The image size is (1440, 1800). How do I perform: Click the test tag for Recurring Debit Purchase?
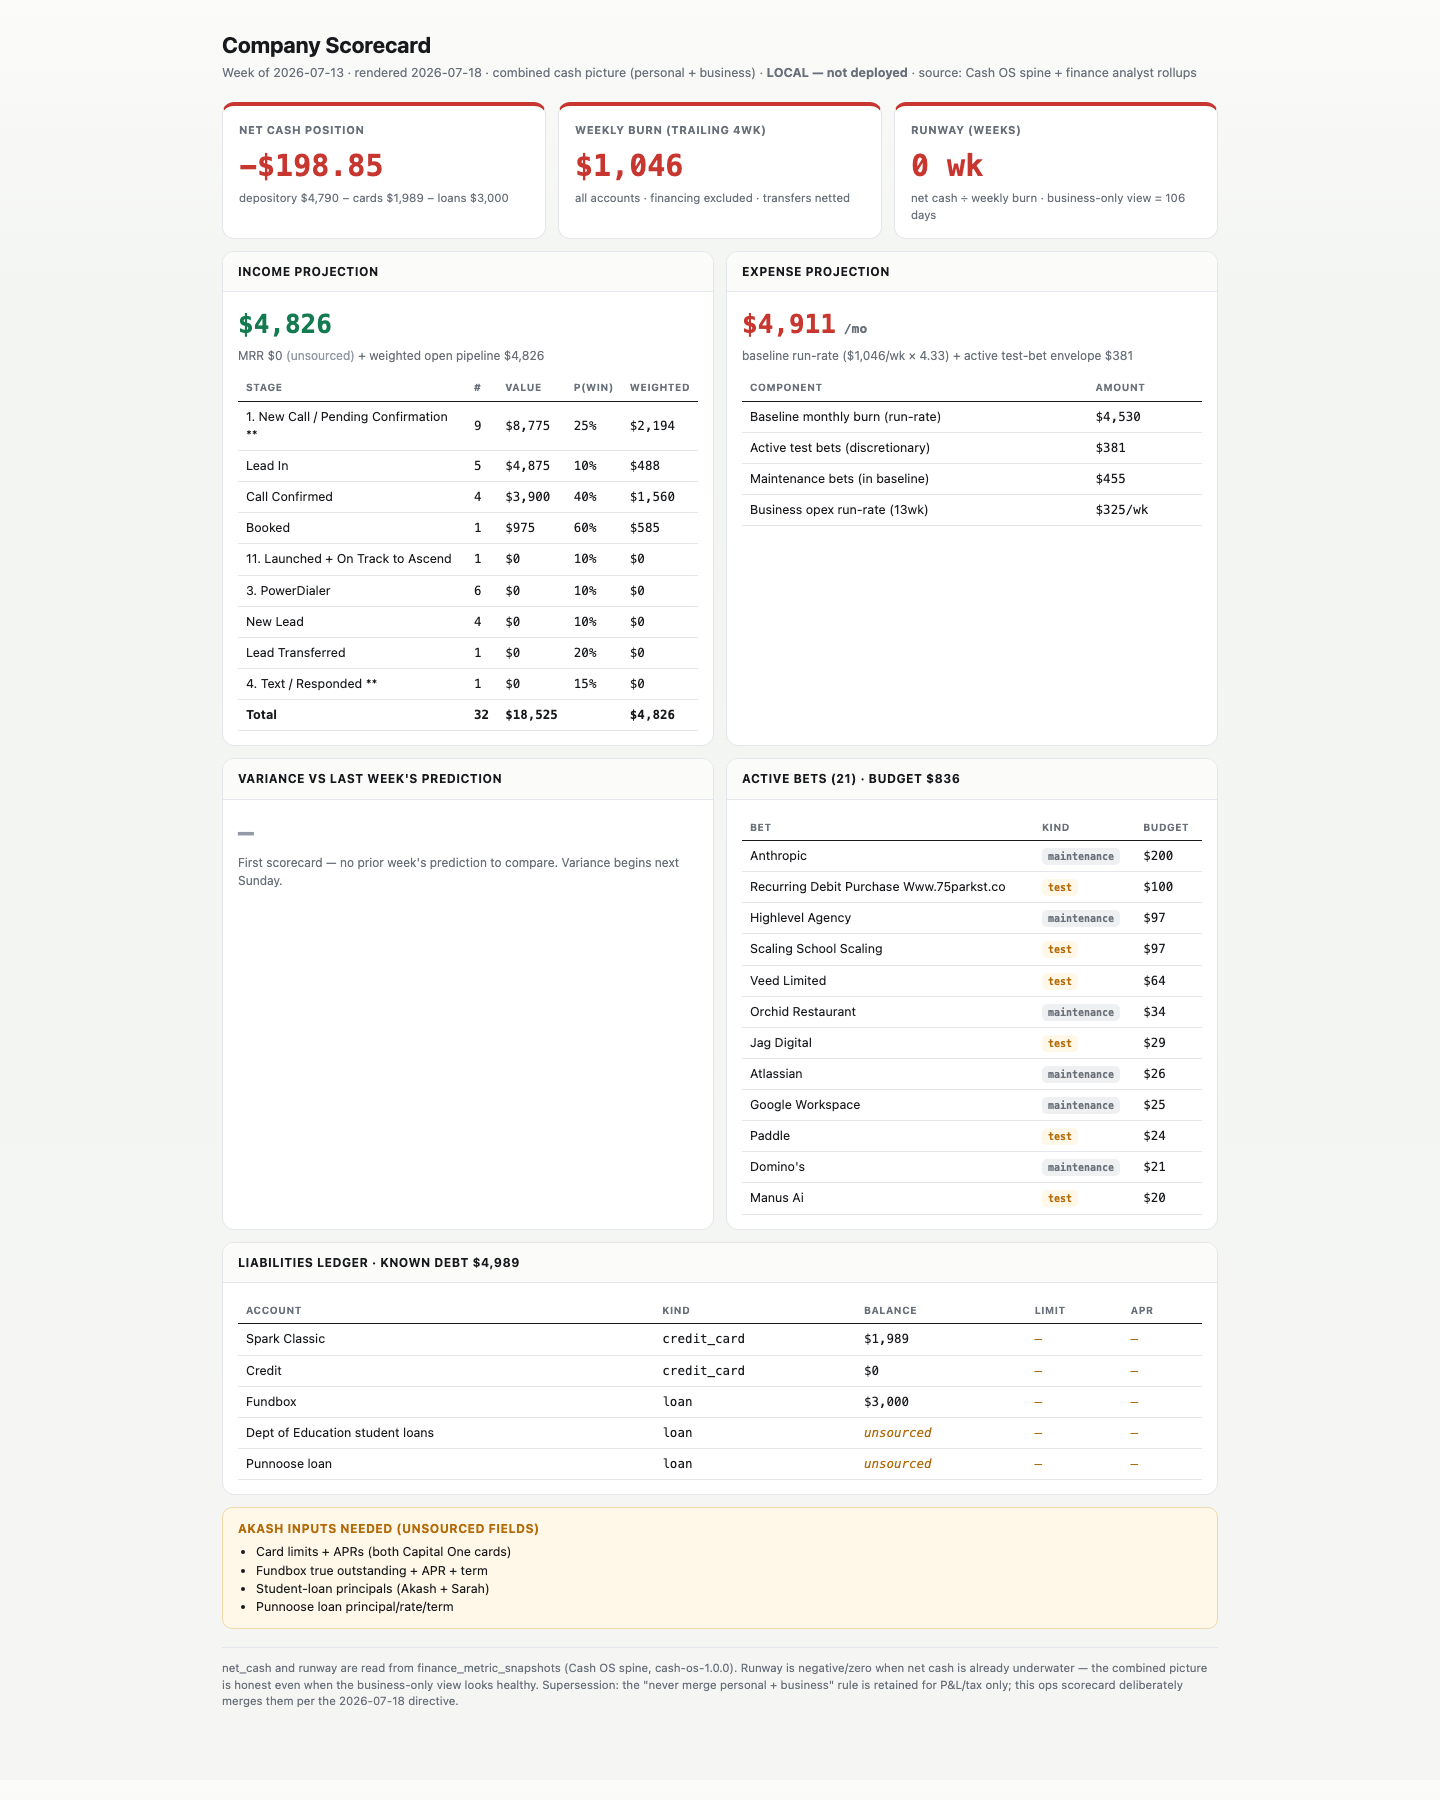1060,888
